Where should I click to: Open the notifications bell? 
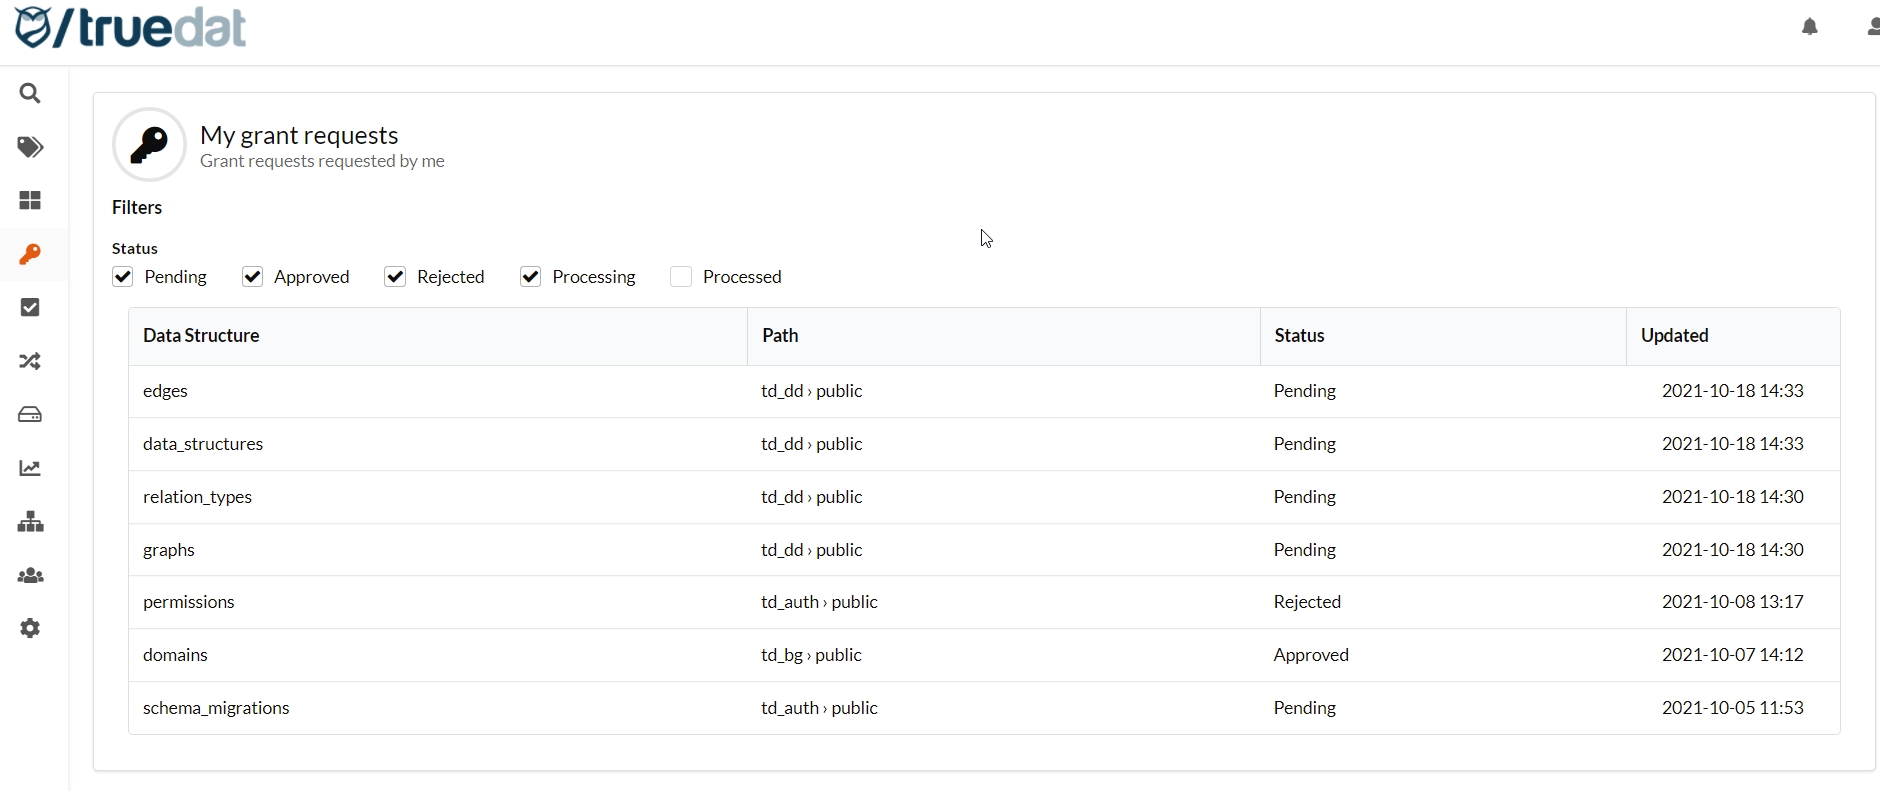(x=1810, y=27)
